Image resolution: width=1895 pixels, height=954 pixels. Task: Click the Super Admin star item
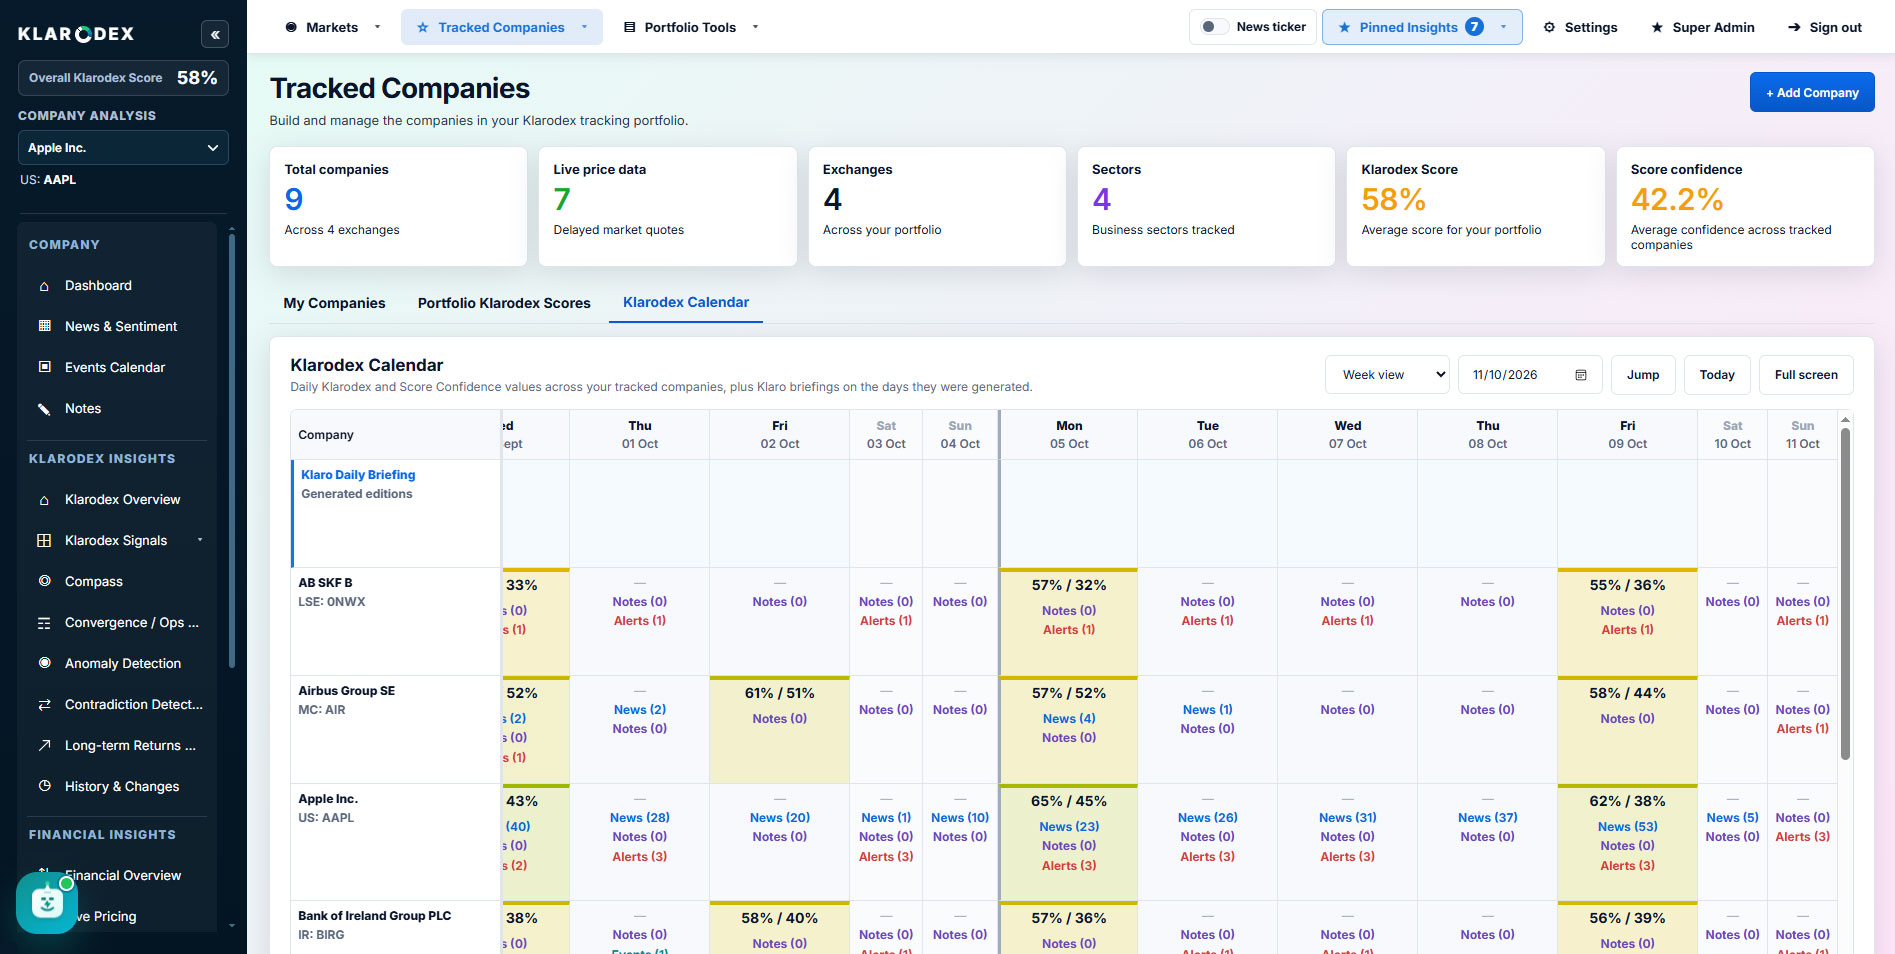click(1703, 27)
